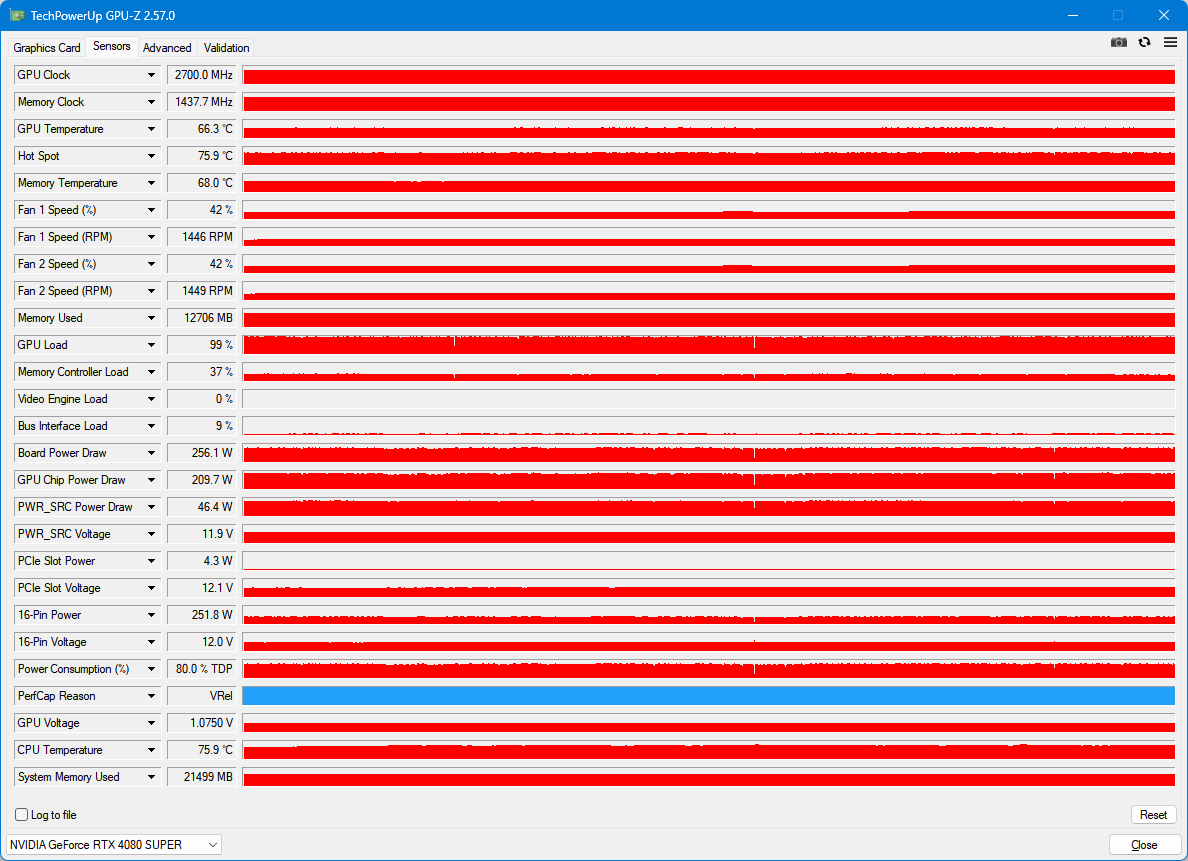Click the Close button at bottom
This screenshot has width=1188, height=861.
point(1144,845)
